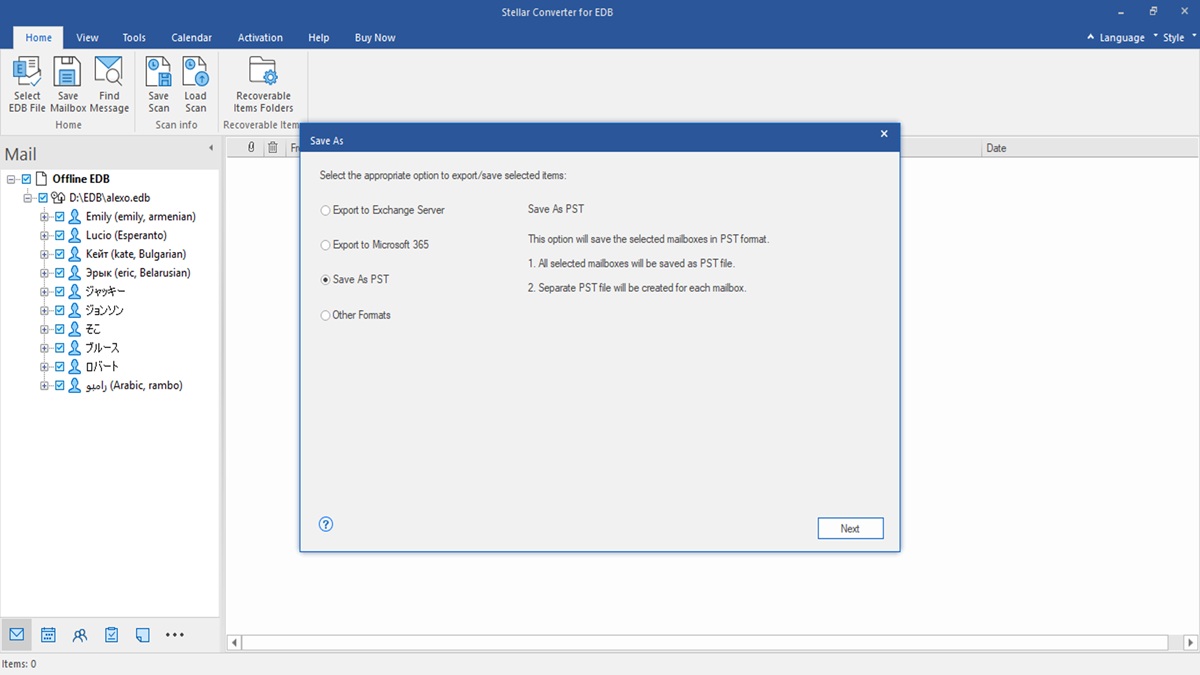This screenshot has width=1200, height=675.
Task: Open the View ribbon tab
Action: tap(88, 37)
